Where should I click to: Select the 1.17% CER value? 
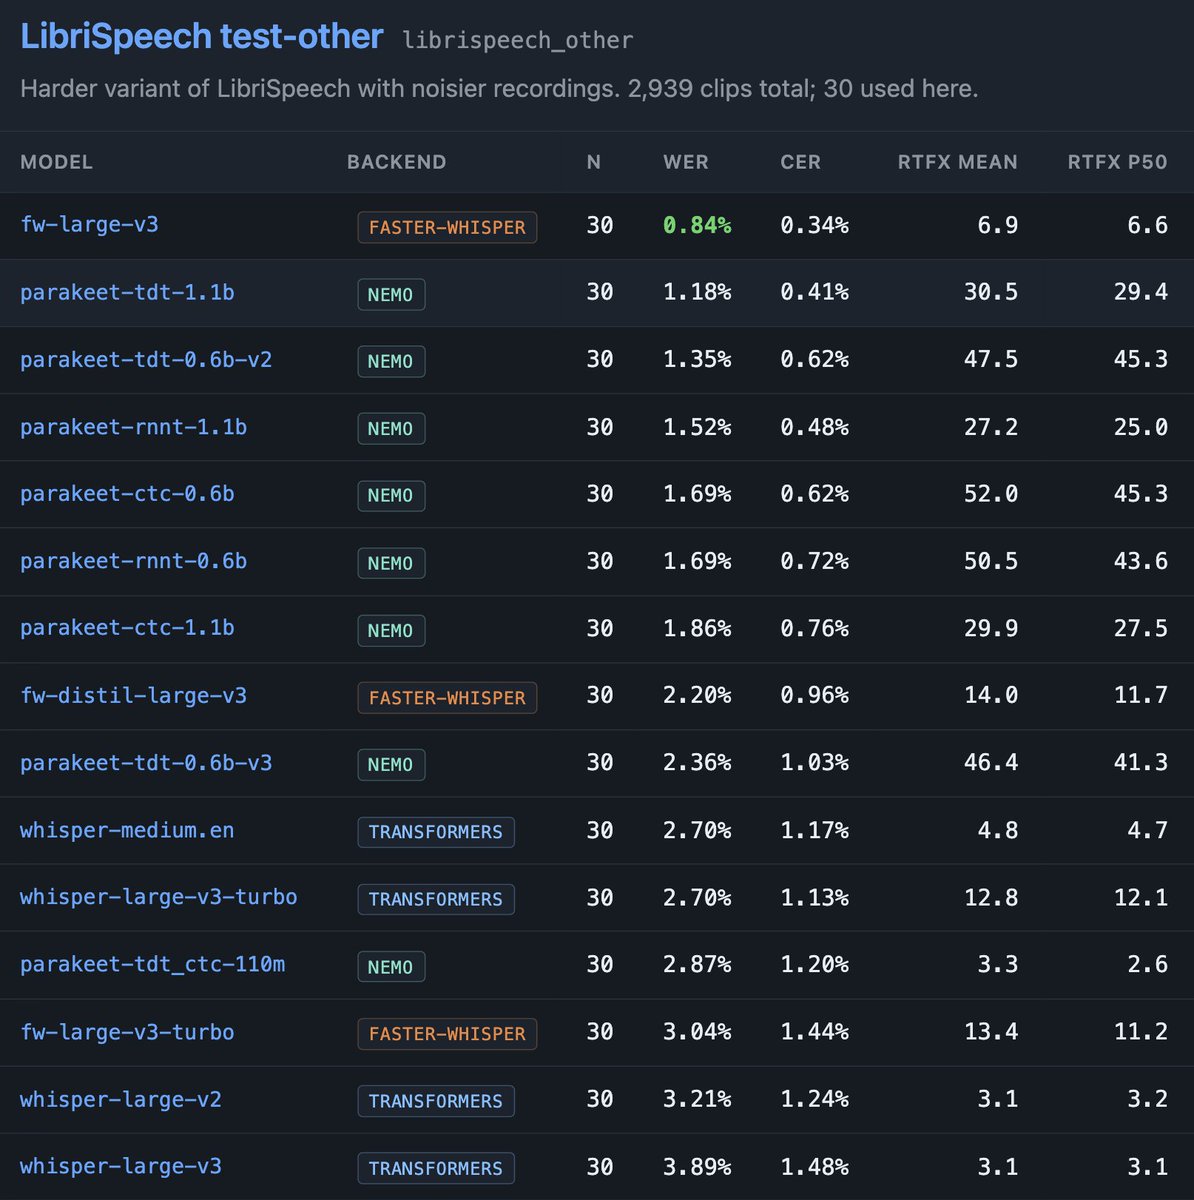coord(814,830)
